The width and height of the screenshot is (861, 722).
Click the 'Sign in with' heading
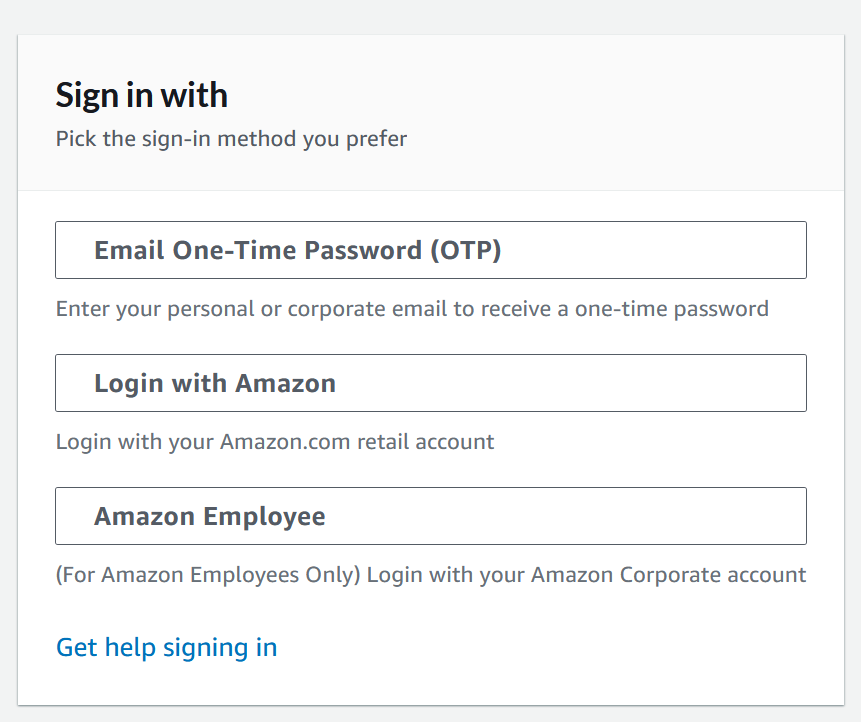(x=142, y=96)
